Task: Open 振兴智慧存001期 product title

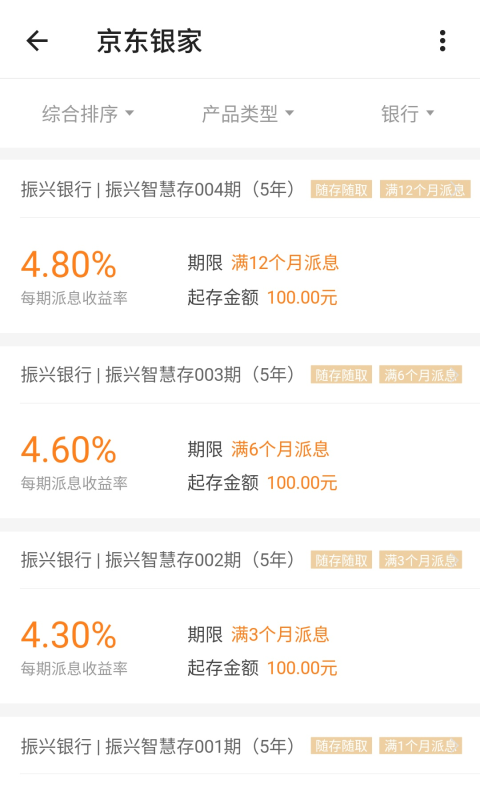Action: [158, 746]
